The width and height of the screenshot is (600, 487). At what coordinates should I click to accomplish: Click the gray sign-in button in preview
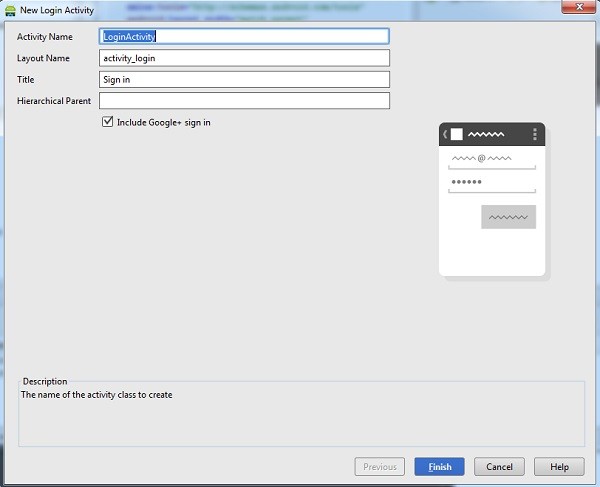pyautogui.click(x=508, y=217)
